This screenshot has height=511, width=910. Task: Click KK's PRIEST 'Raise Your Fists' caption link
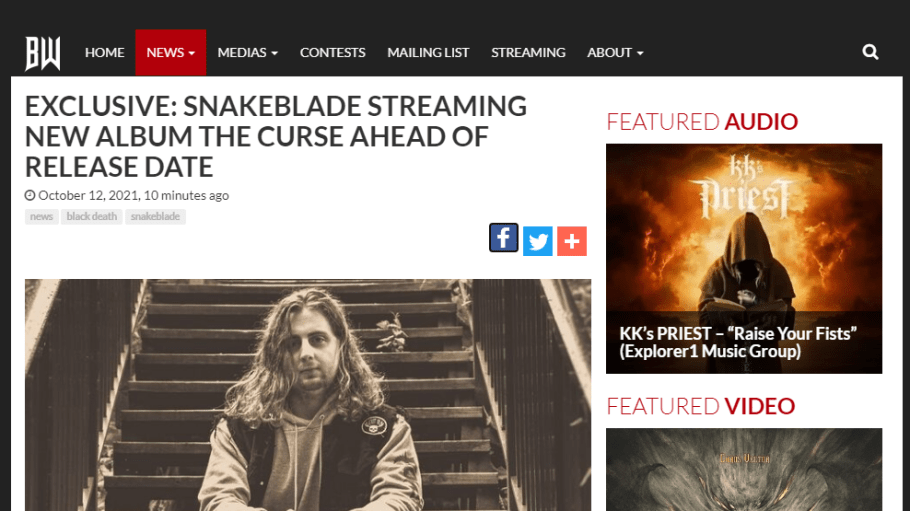[x=738, y=342]
